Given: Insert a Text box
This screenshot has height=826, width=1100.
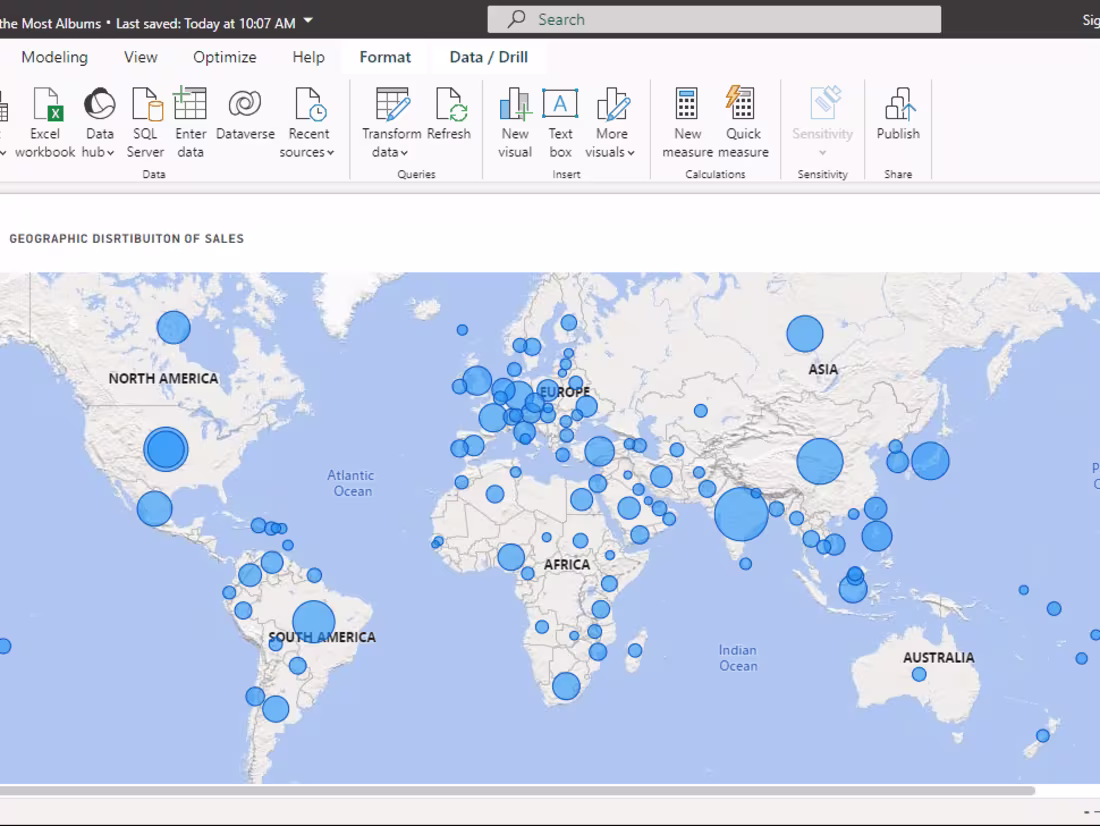Looking at the screenshot, I should [x=560, y=123].
